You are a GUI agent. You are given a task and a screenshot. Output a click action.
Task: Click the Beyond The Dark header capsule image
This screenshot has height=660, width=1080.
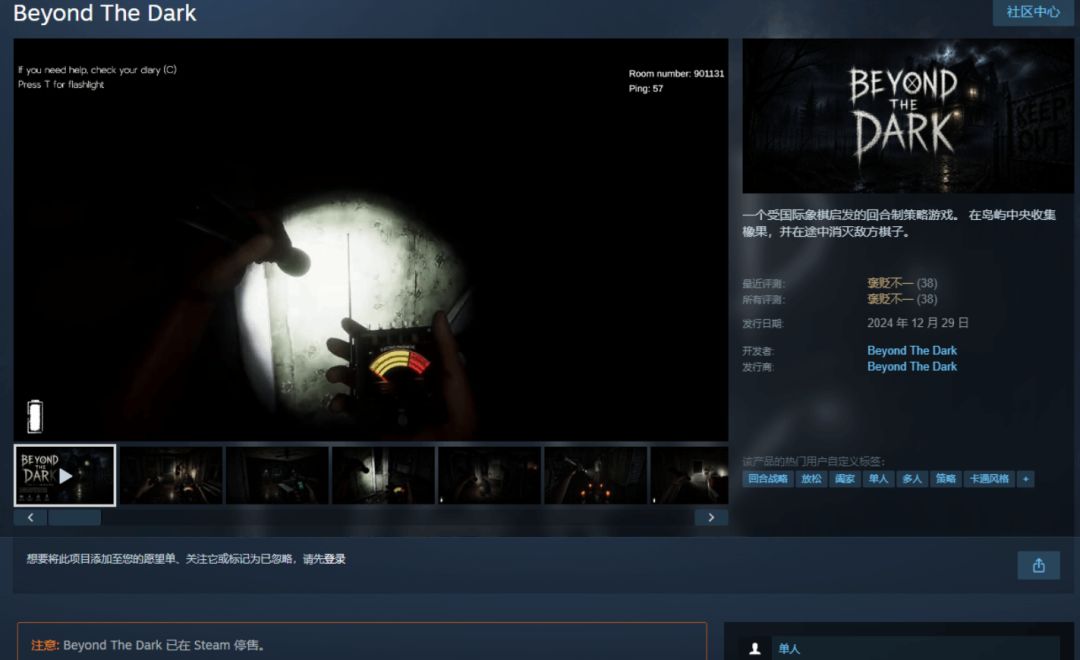908,116
